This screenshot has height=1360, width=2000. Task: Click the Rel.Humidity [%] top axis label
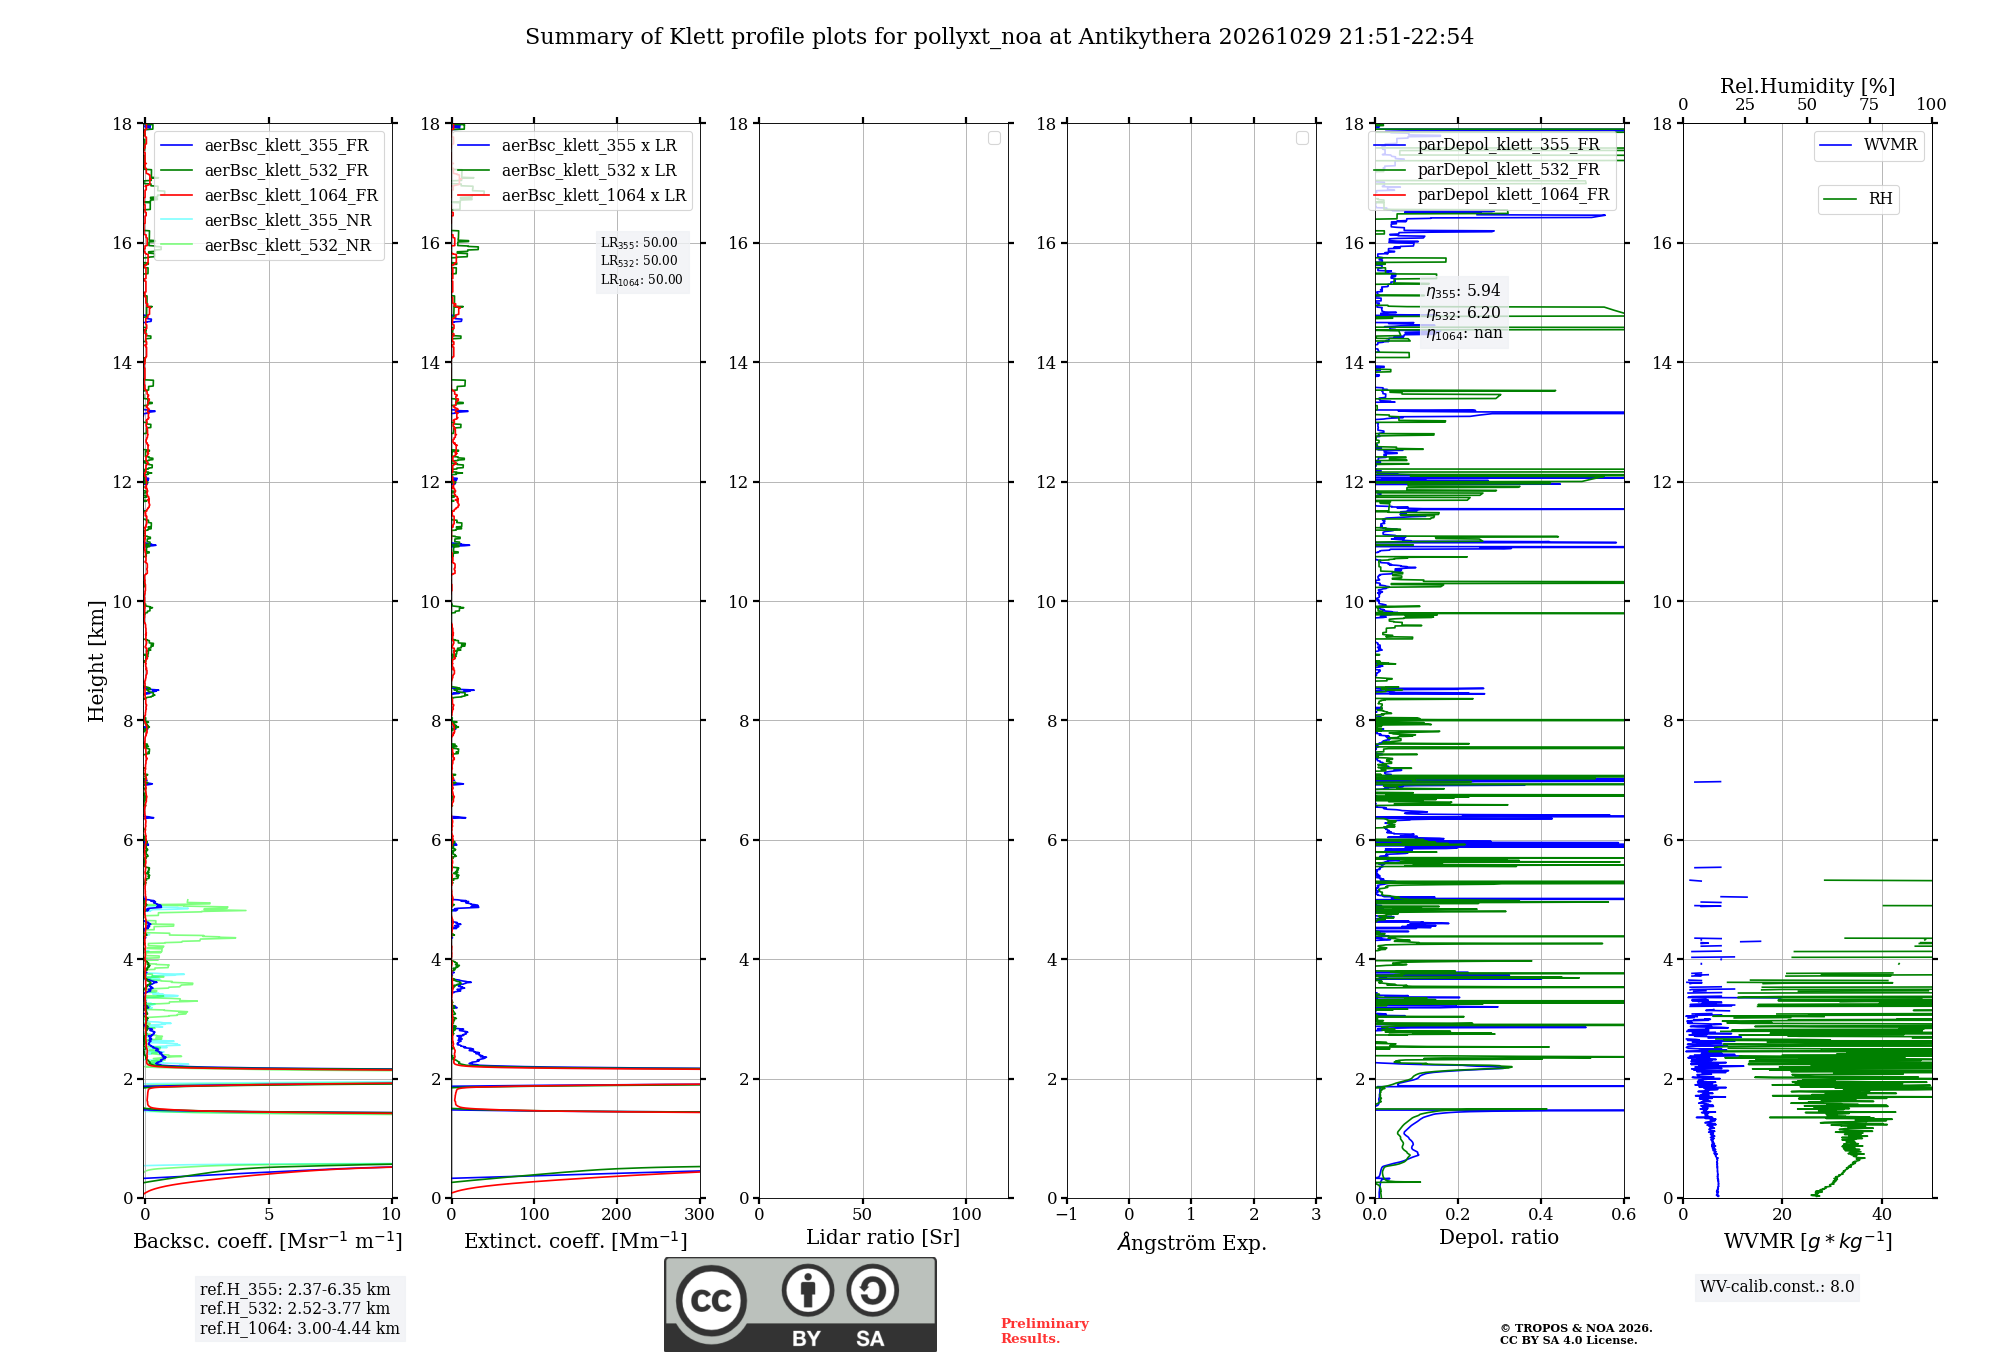[1807, 86]
